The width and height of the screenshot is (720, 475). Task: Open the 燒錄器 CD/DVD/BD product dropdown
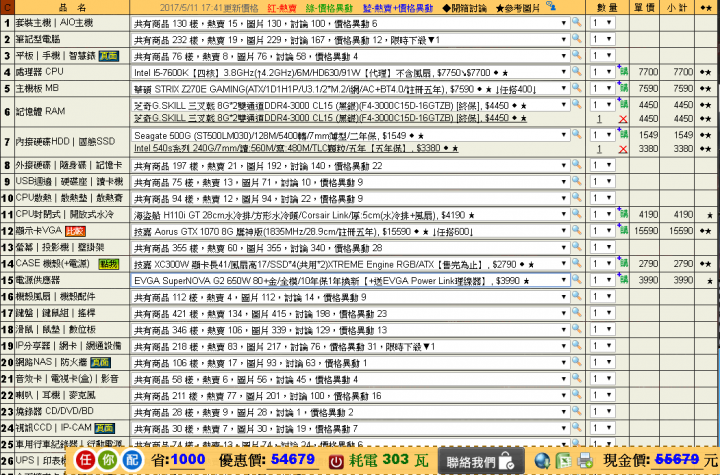point(350,412)
